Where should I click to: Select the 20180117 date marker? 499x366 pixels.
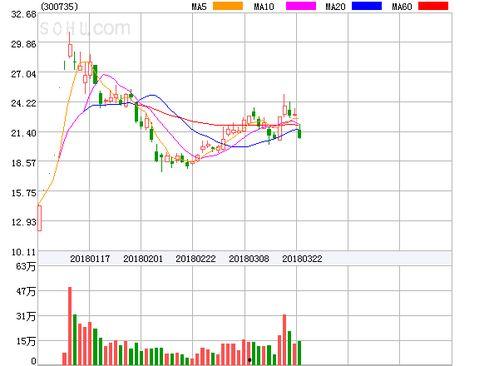[90, 259]
